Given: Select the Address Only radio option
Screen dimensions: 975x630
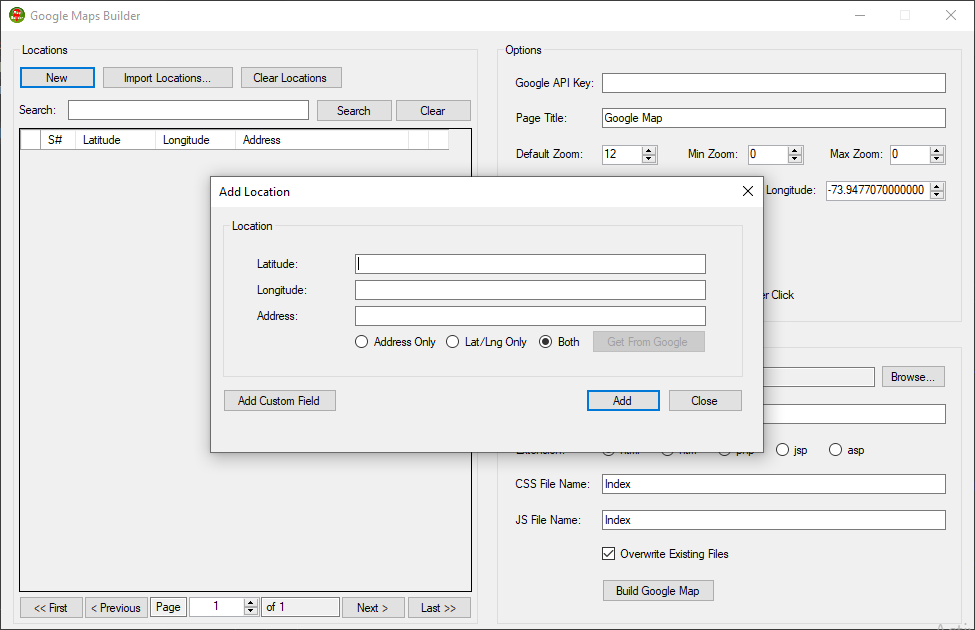Looking at the screenshot, I should pos(361,341).
